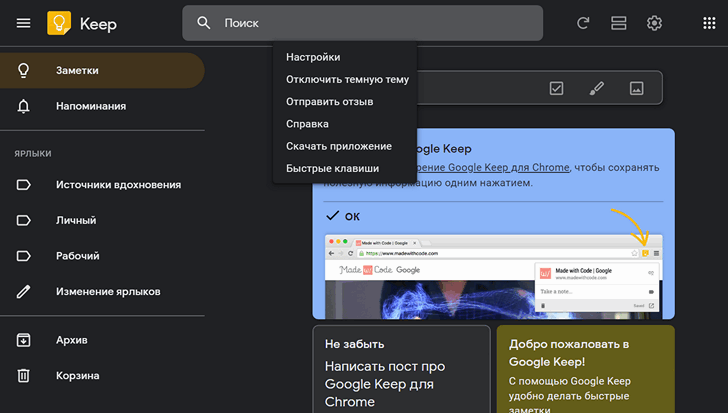Click the Keep logo icon
Viewport: 728px width, 413px height.
[59, 23]
